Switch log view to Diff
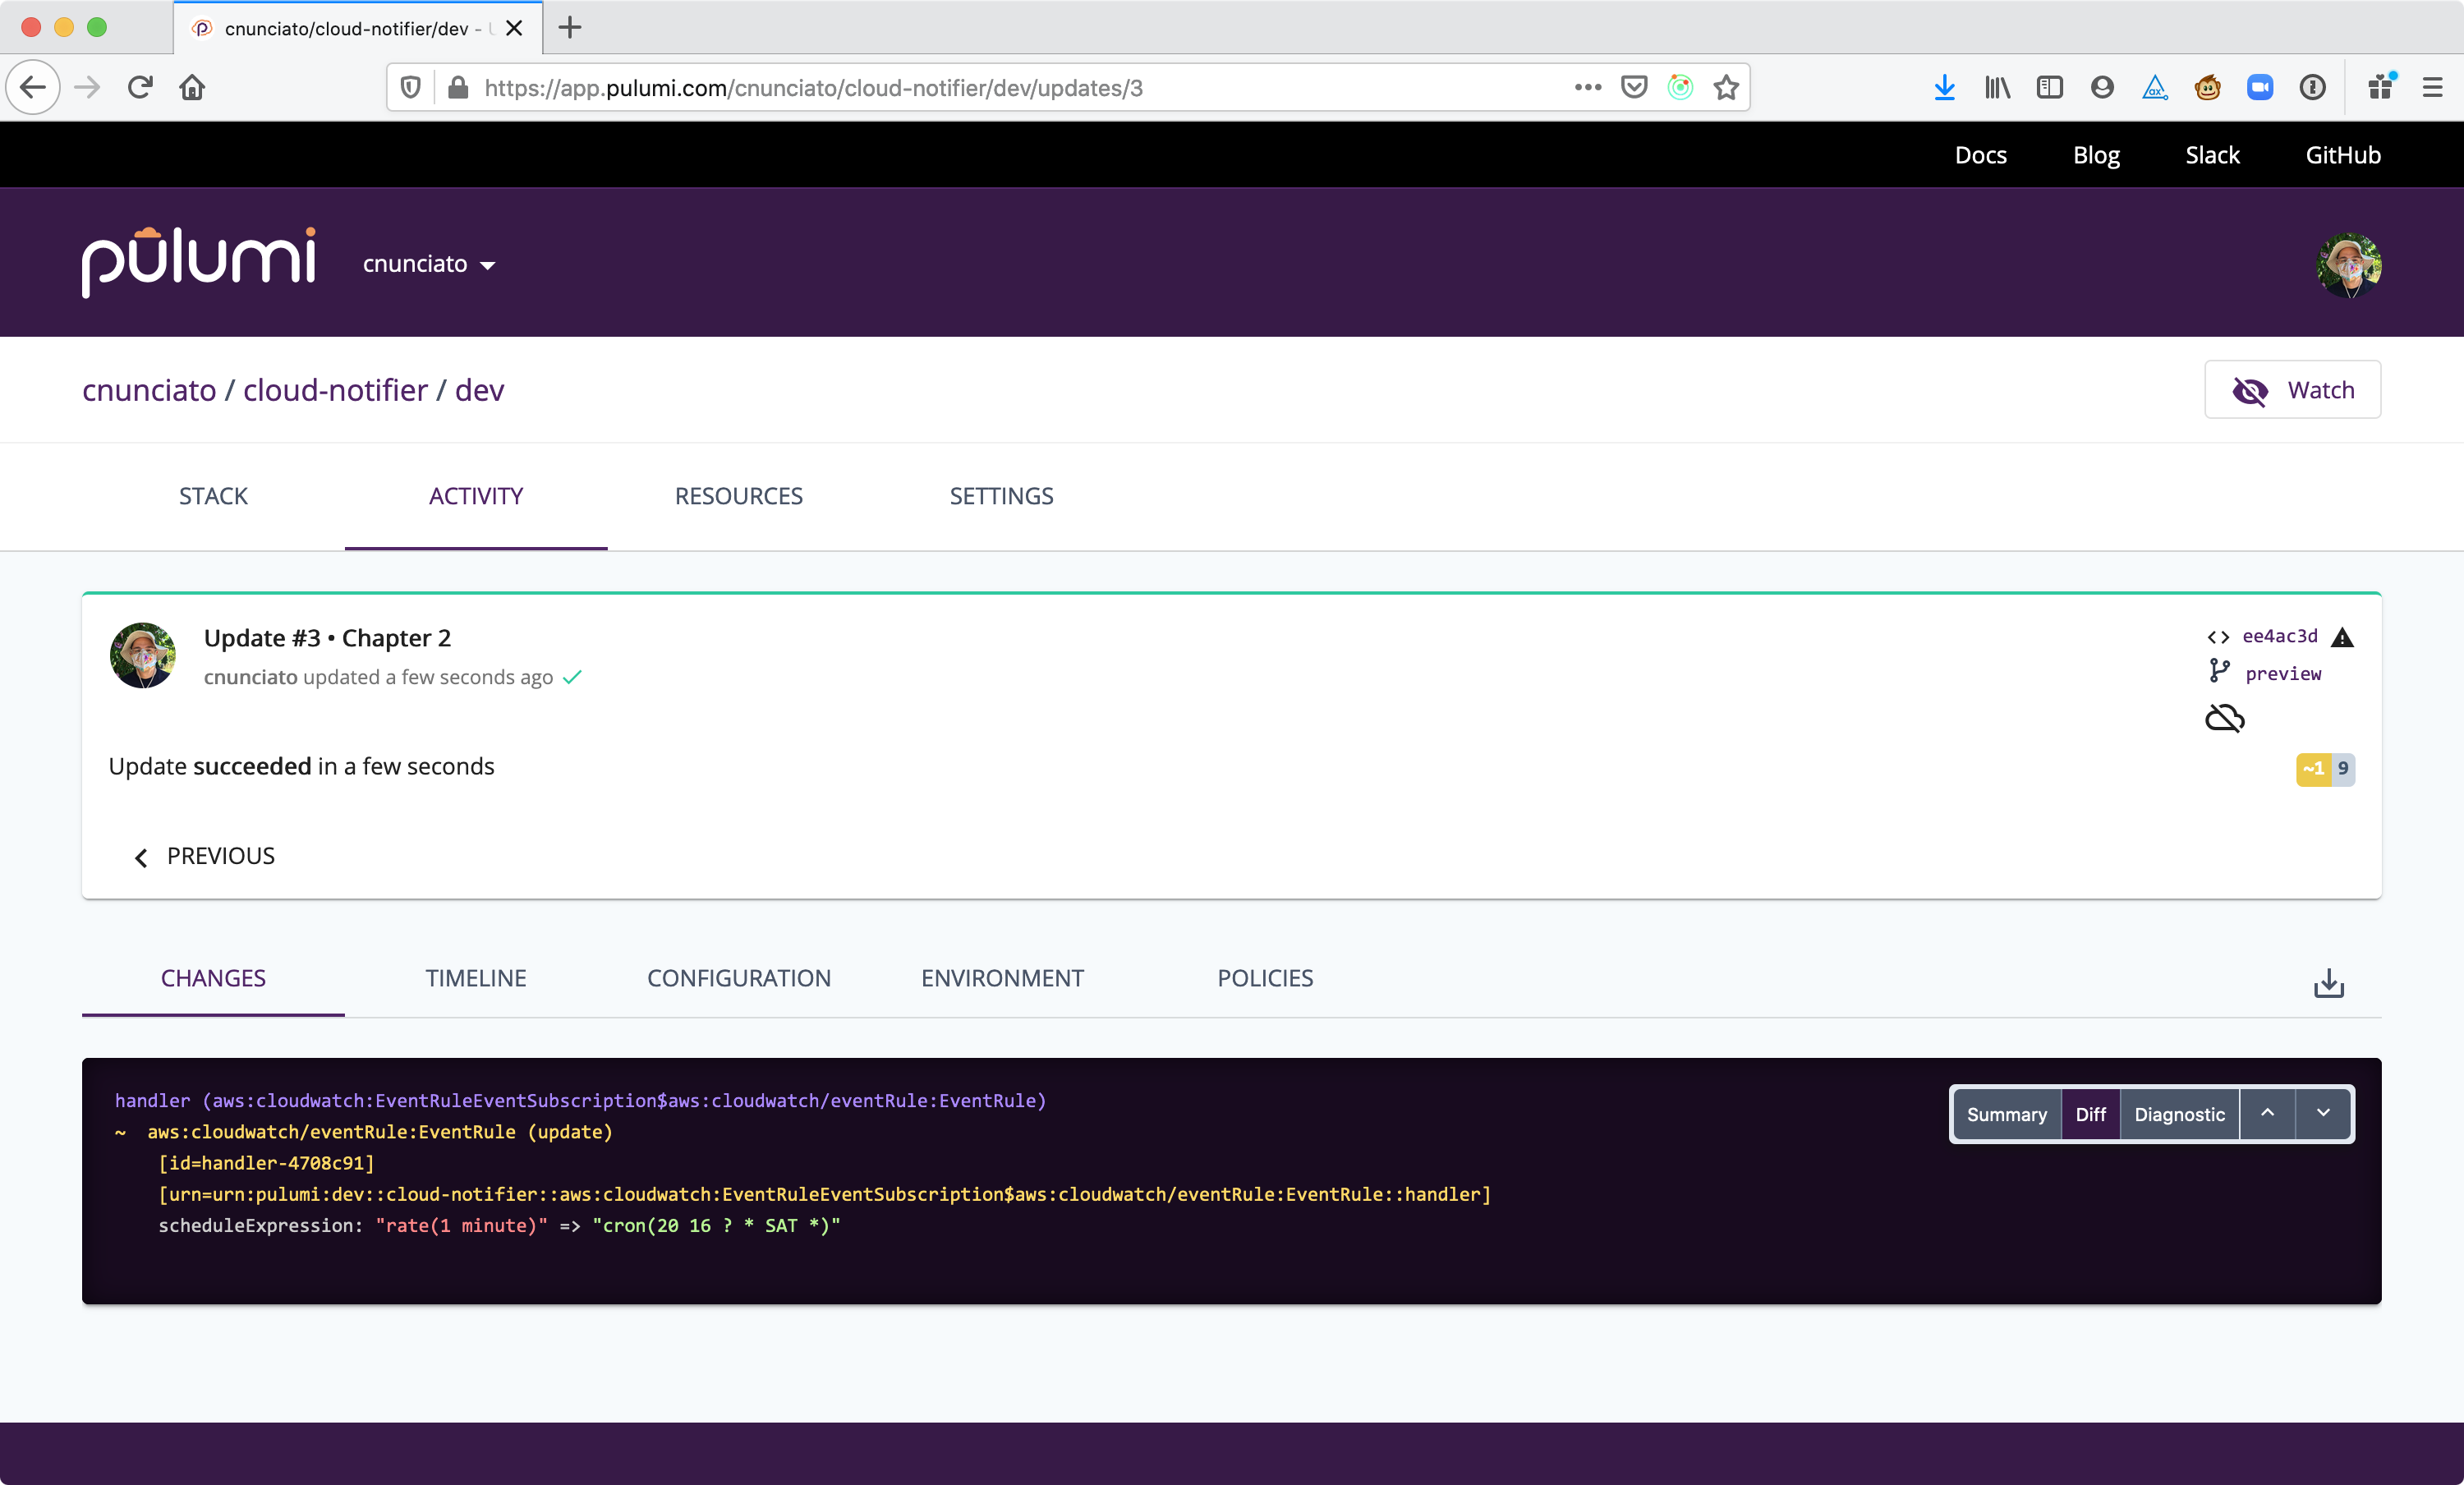Viewport: 2464px width, 1485px height. [x=2090, y=1114]
